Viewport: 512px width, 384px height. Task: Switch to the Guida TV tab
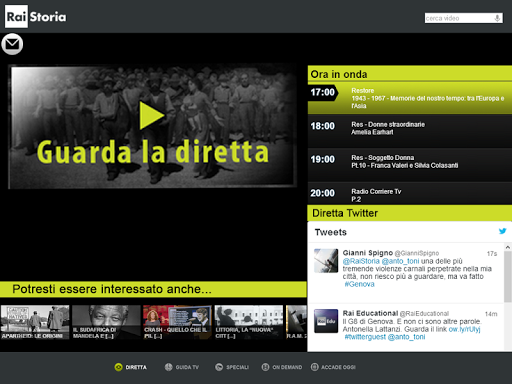coord(182,367)
